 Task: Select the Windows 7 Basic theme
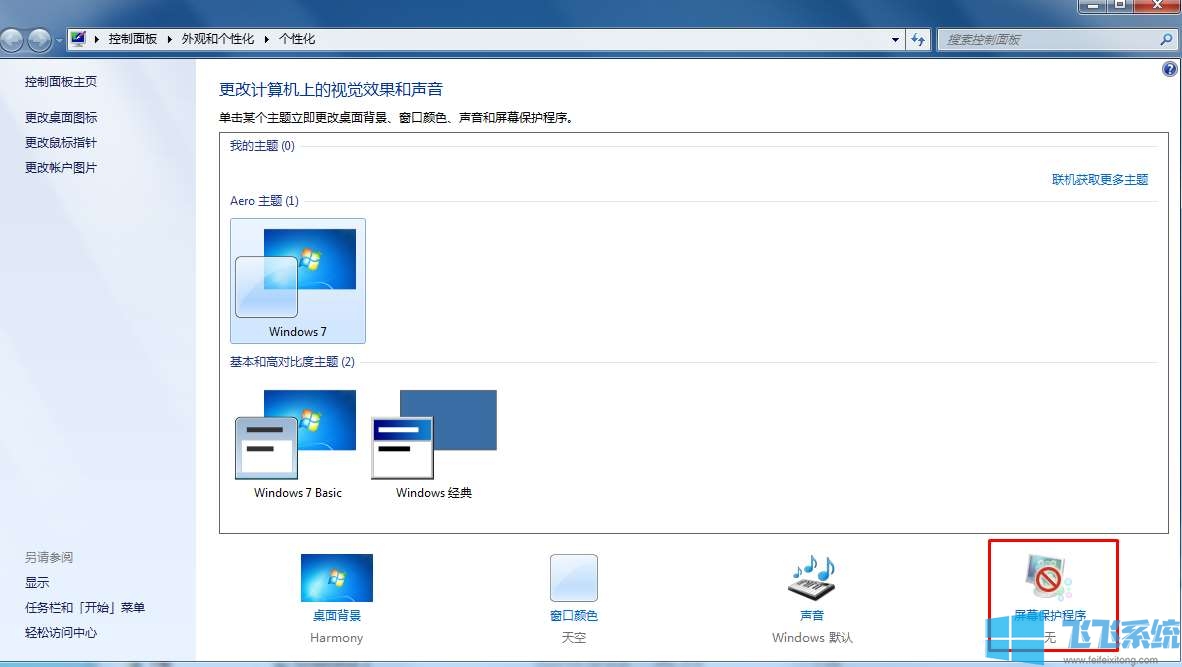pyautogui.click(x=297, y=433)
